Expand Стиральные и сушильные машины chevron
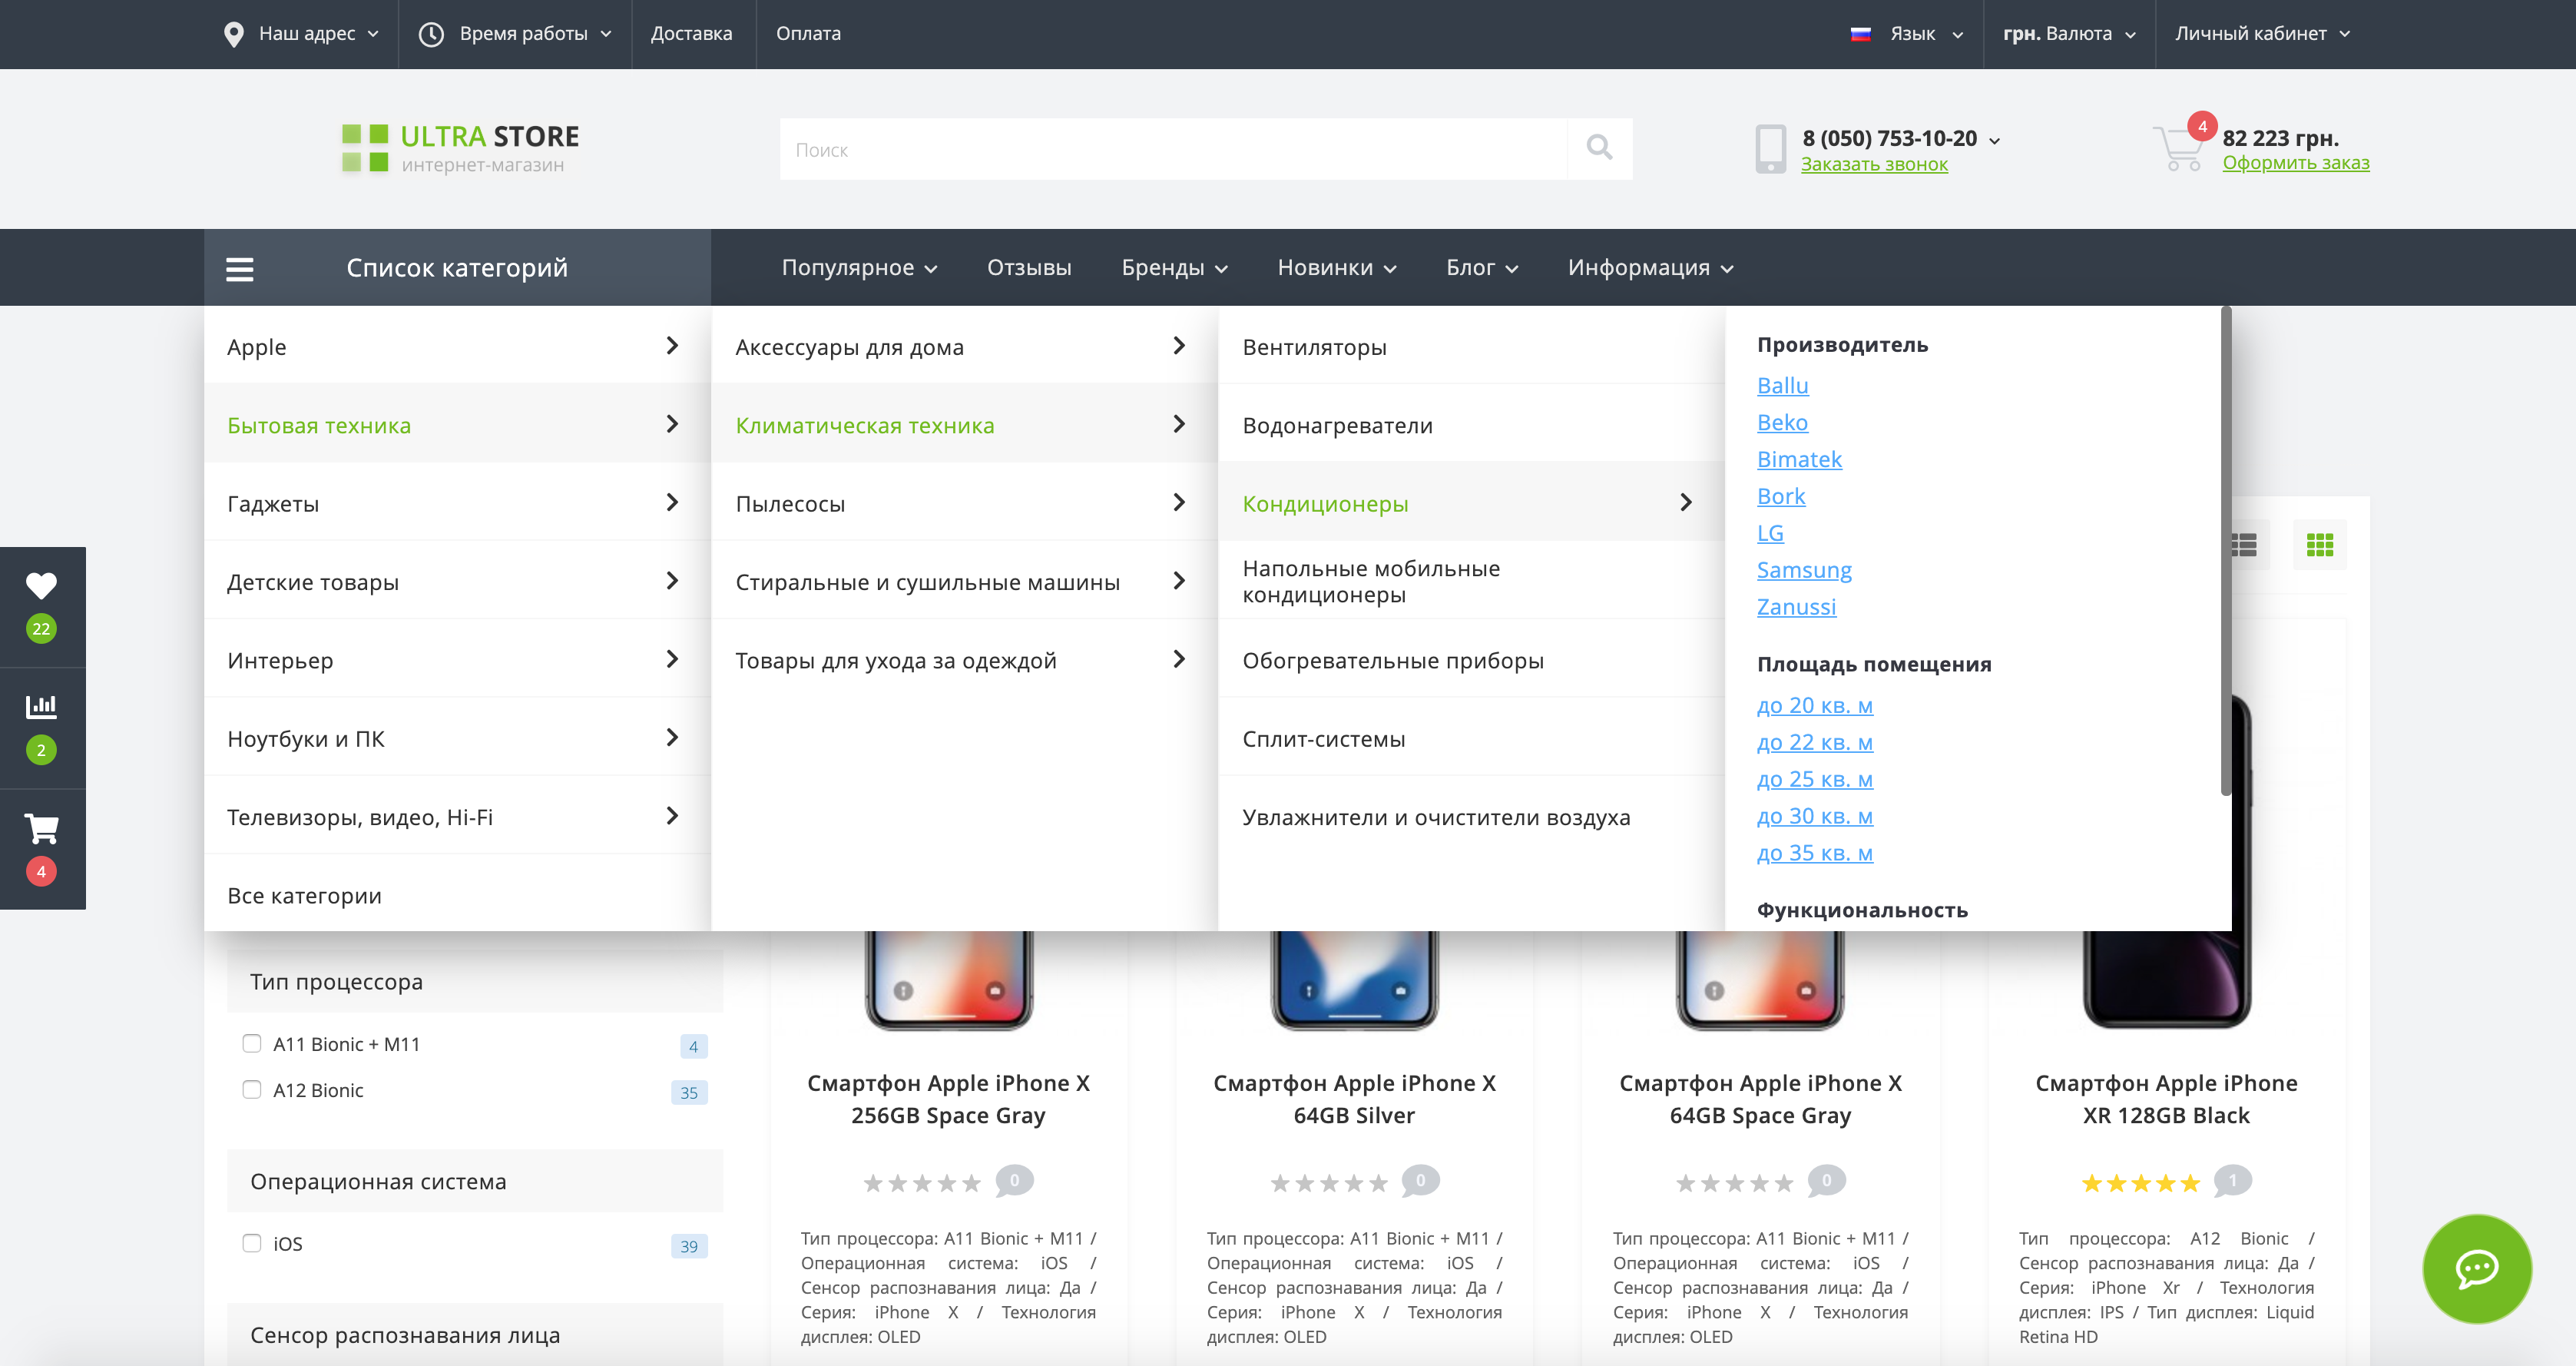The image size is (2576, 1366). click(x=1179, y=581)
